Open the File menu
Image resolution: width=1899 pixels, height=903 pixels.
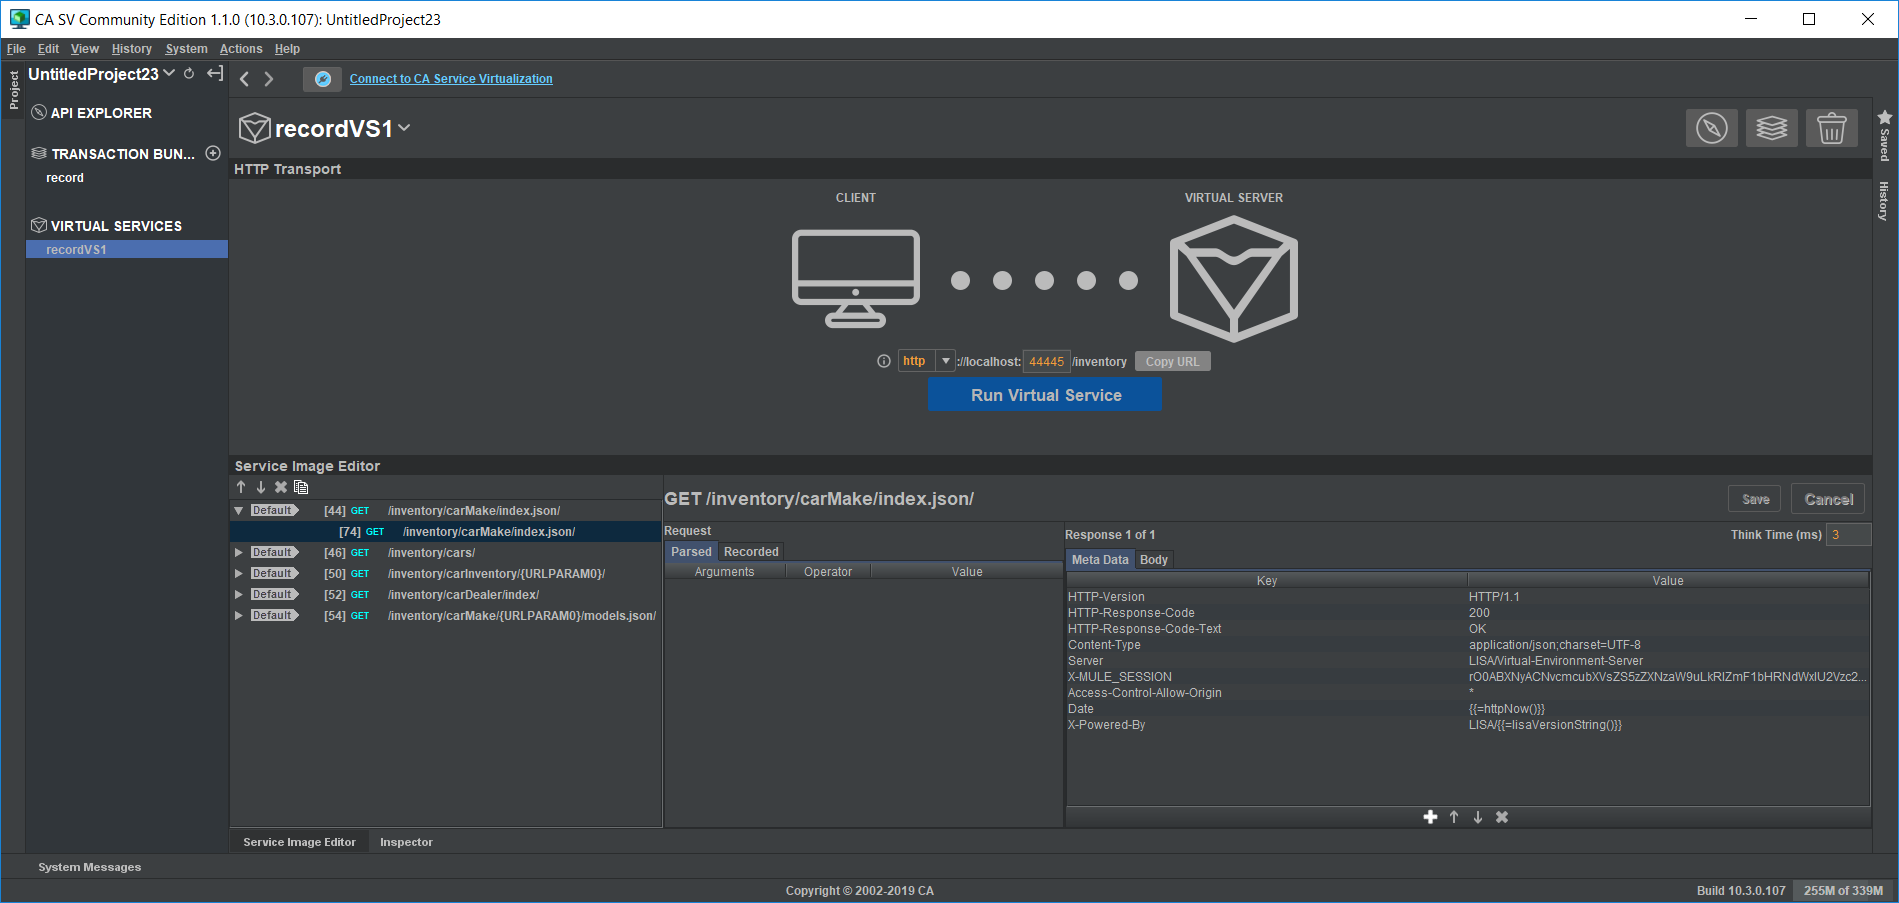click(x=16, y=48)
